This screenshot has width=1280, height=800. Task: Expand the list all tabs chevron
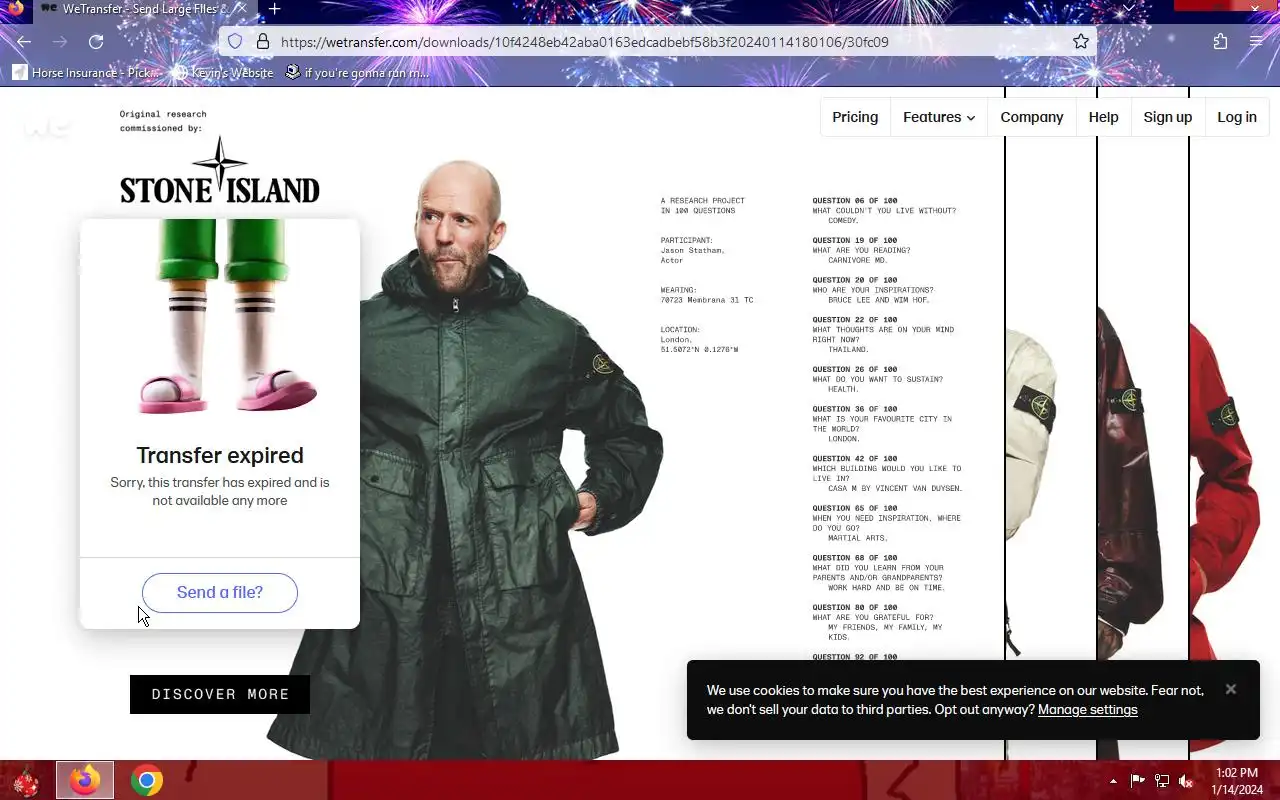1129,8
